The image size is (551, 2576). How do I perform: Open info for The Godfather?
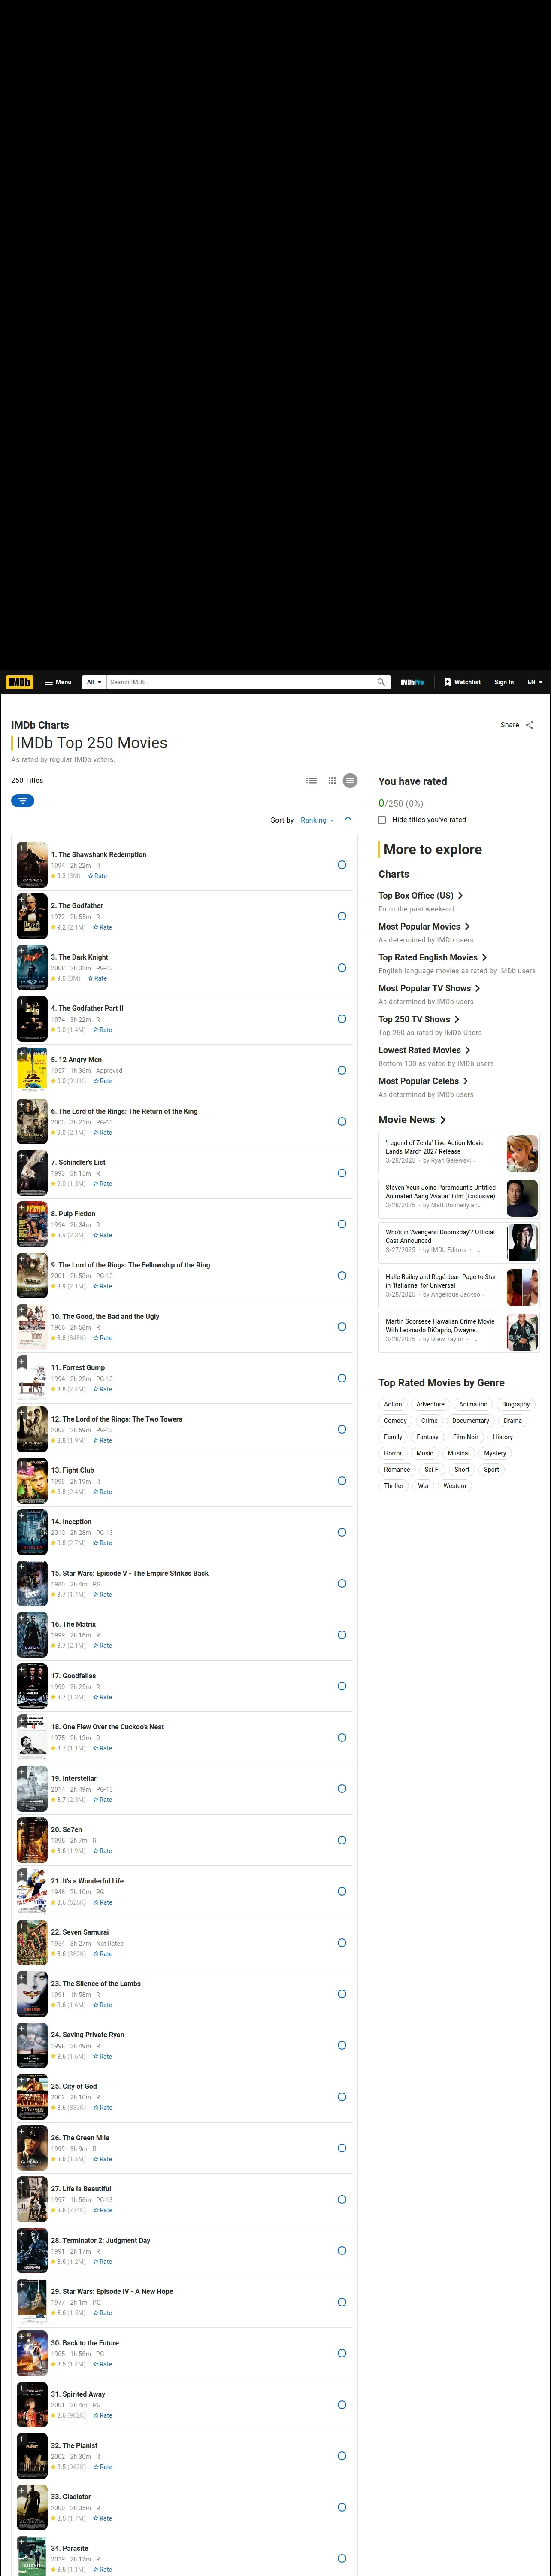[342, 916]
